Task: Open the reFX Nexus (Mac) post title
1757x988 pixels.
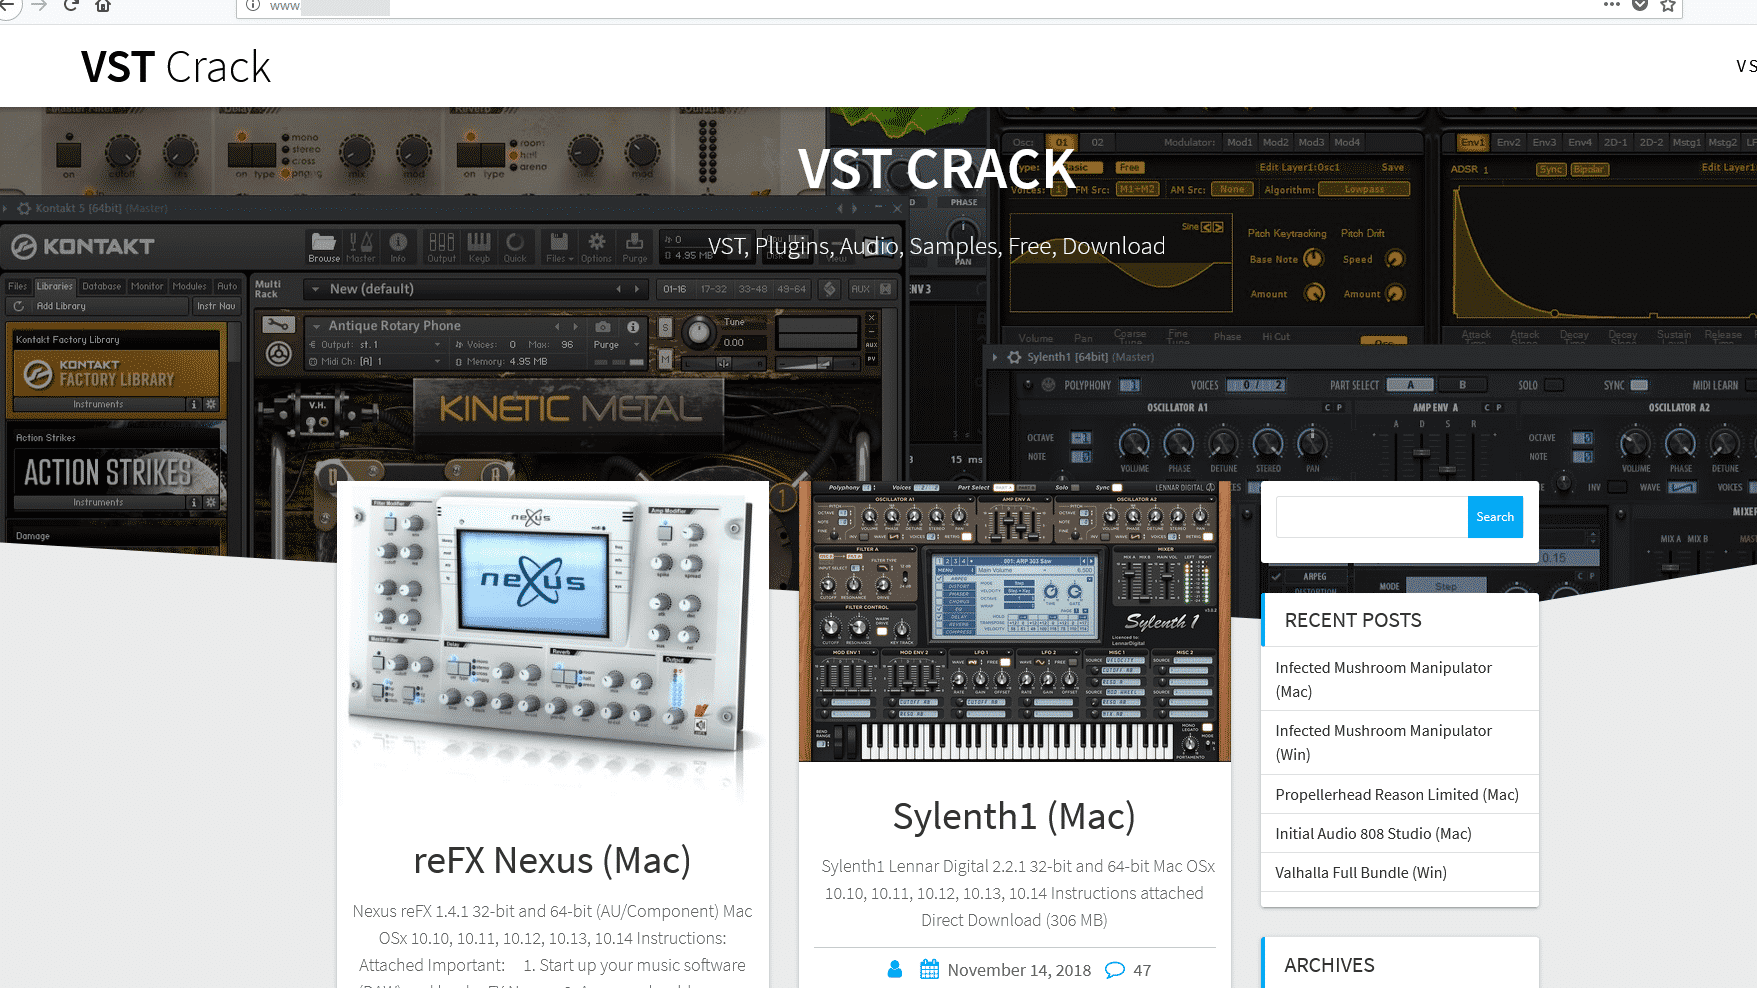Action: pyautogui.click(x=552, y=860)
